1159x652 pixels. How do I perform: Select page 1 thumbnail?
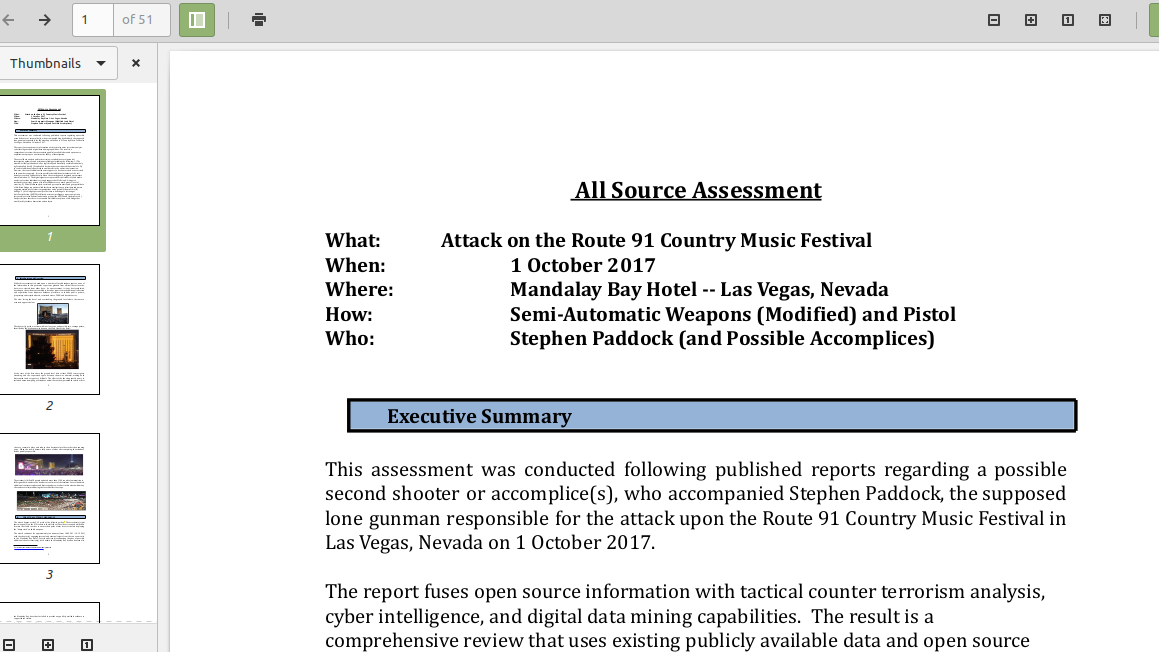pos(50,160)
